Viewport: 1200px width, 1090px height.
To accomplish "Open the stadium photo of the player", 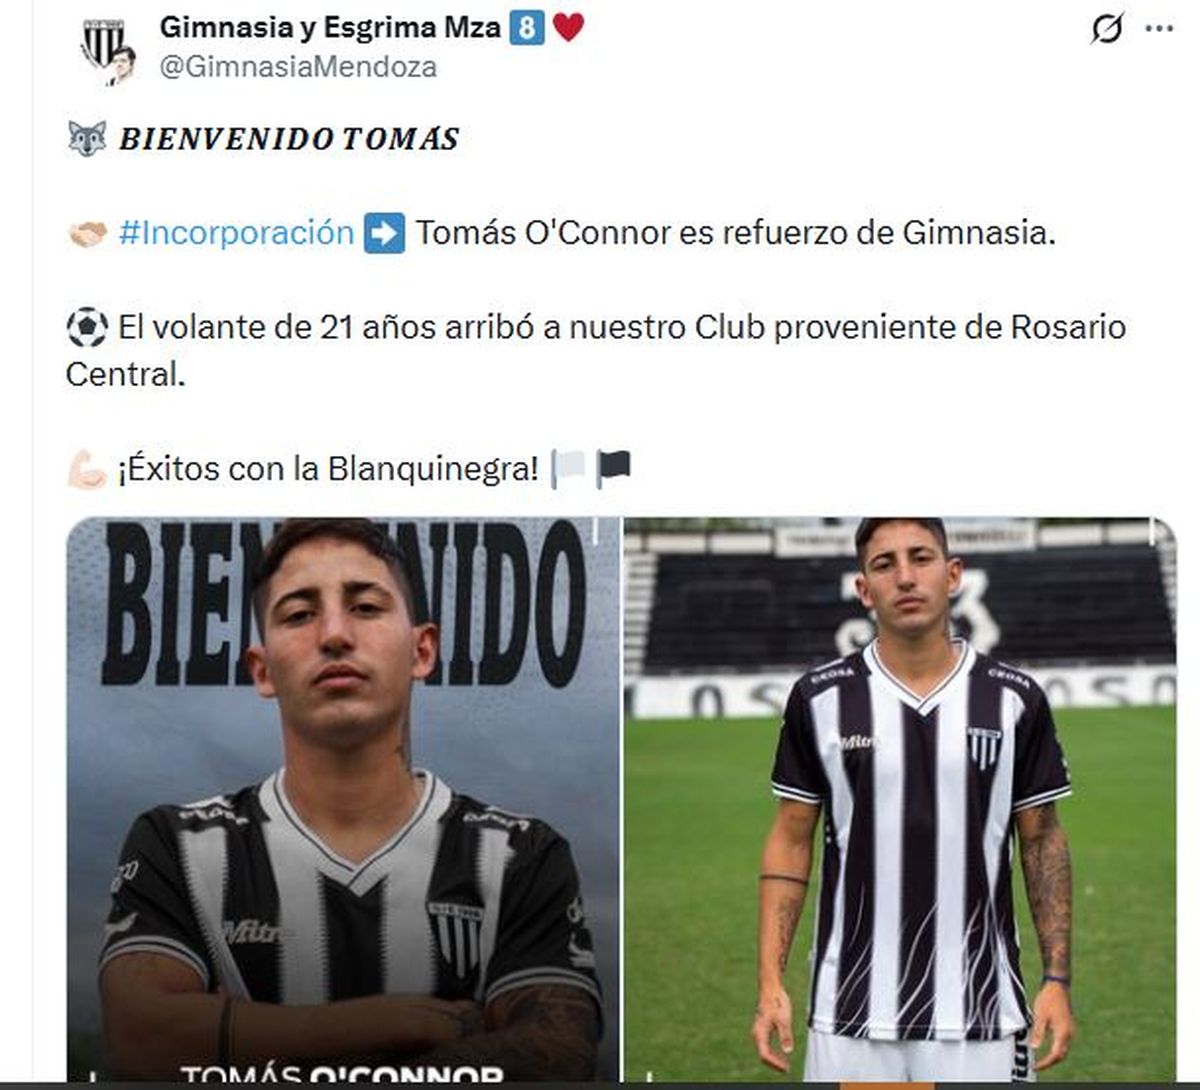I will [900, 799].
